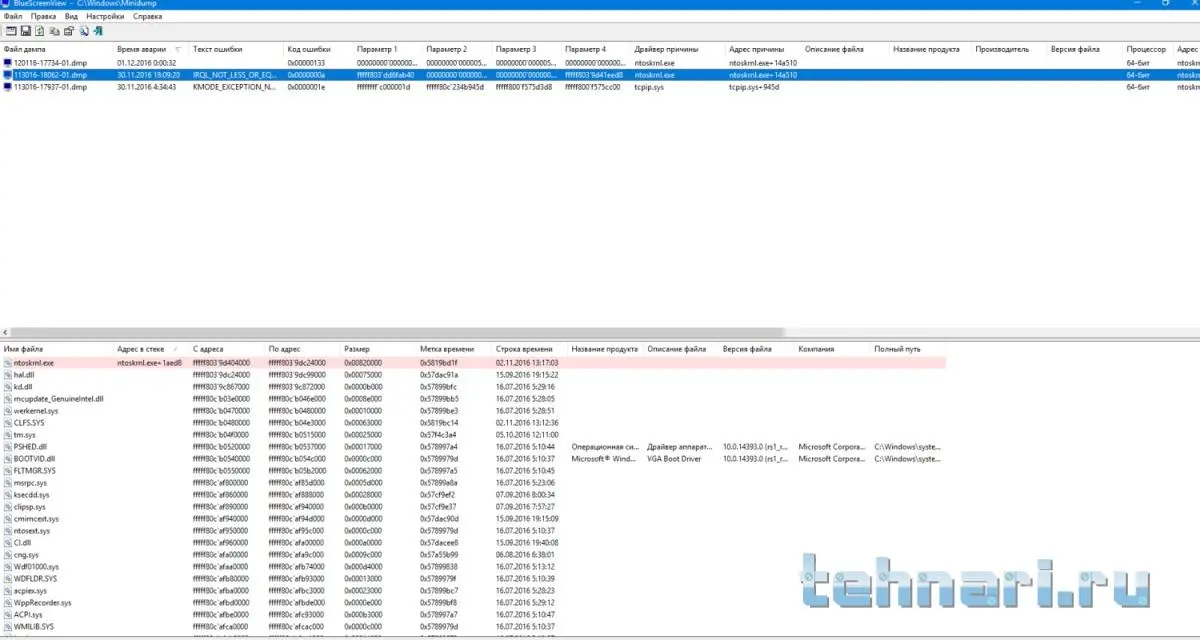Click the Refresh toolbar icon
This screenshot has width=1200, height=640.
pyautogui.click(x=40, y=31)
